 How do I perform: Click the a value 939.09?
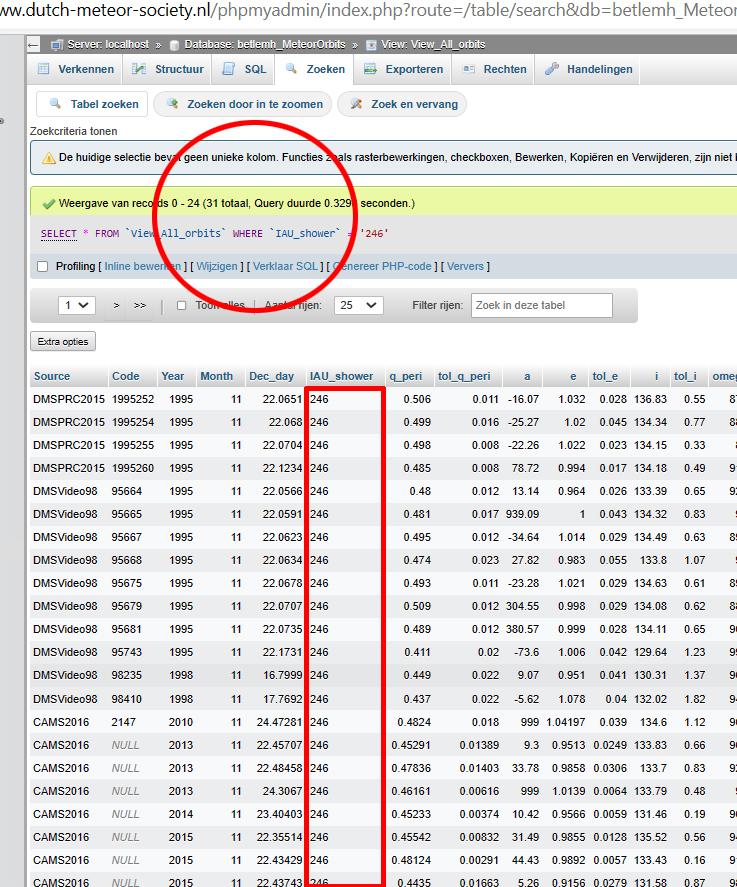pos(522,514)
